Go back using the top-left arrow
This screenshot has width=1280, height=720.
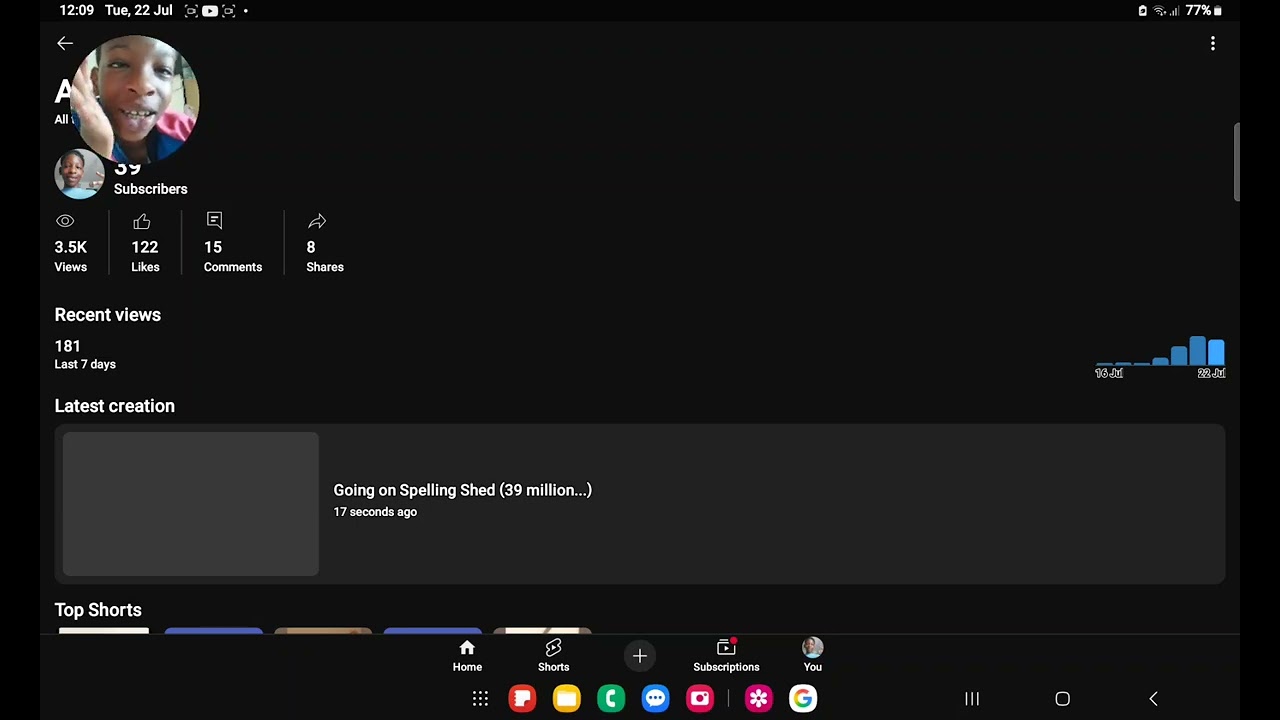click(65, 43)
